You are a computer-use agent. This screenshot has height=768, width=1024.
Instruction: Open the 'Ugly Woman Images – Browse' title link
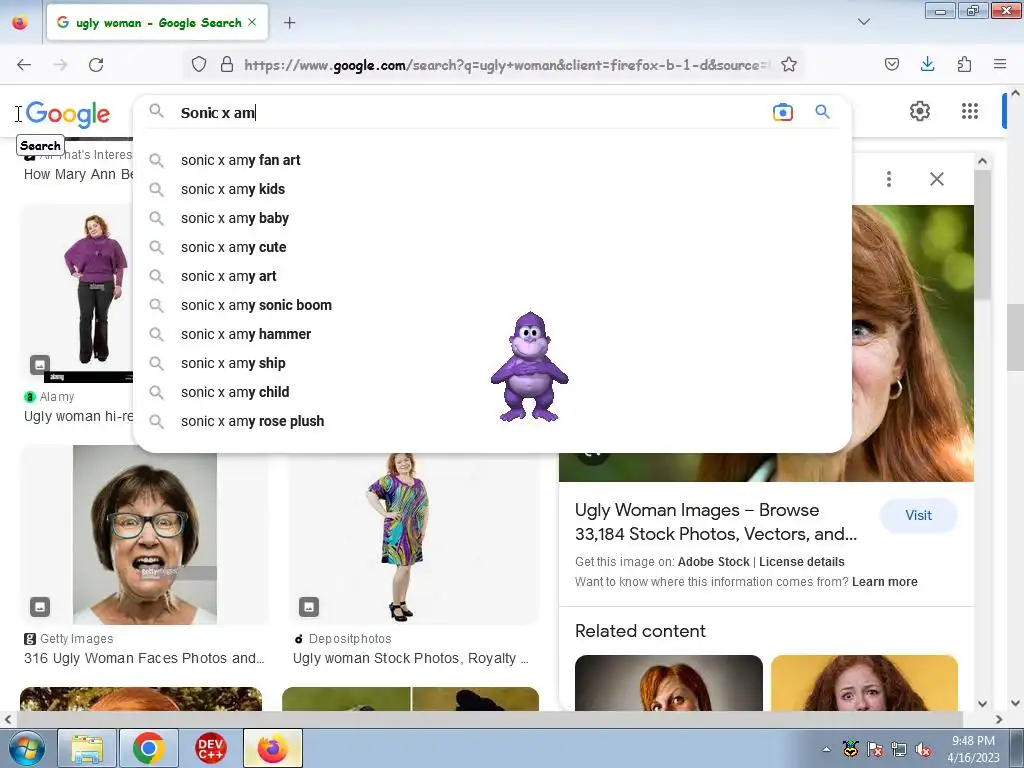click(716, 522)
